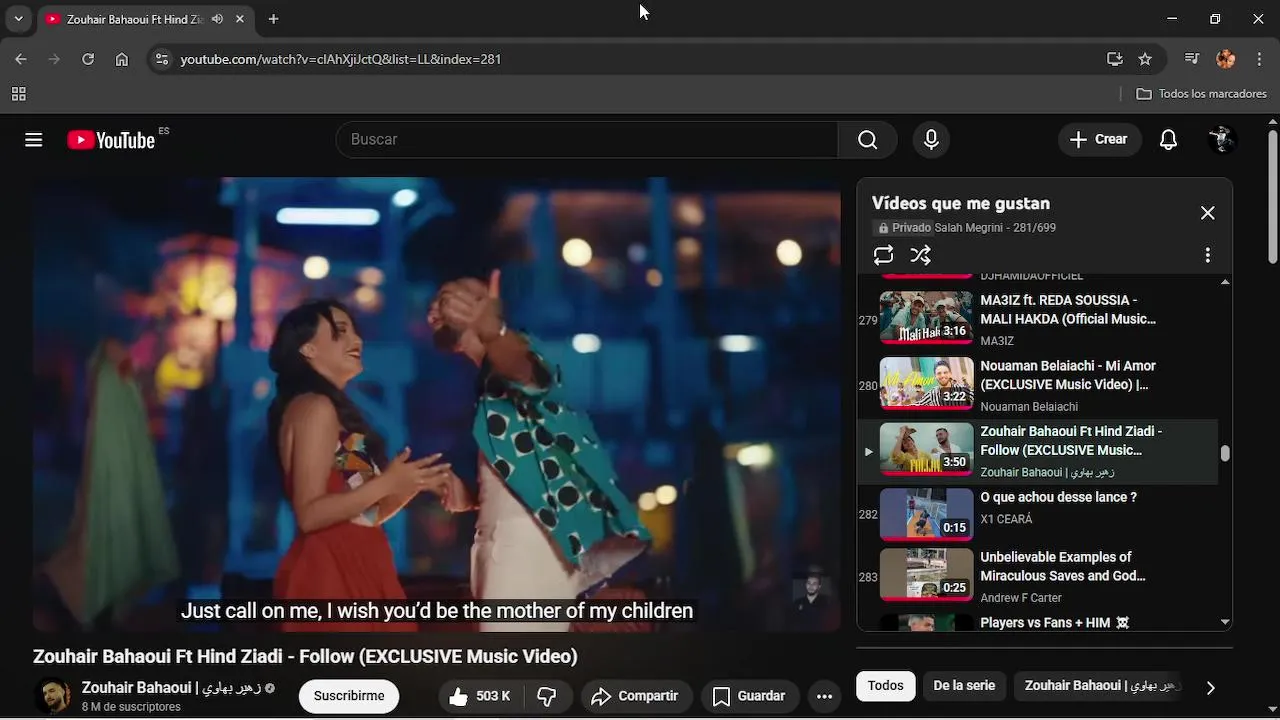The image size is (1280, 720).
Task: Close the Vídeos que me gustan panel
Action: tap(1208, 213)
